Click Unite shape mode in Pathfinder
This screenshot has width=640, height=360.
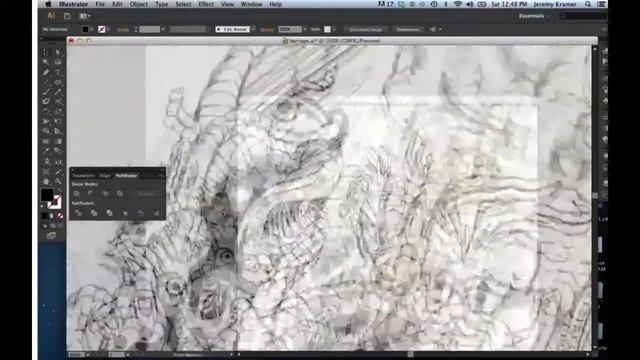(x=77, y=193)
